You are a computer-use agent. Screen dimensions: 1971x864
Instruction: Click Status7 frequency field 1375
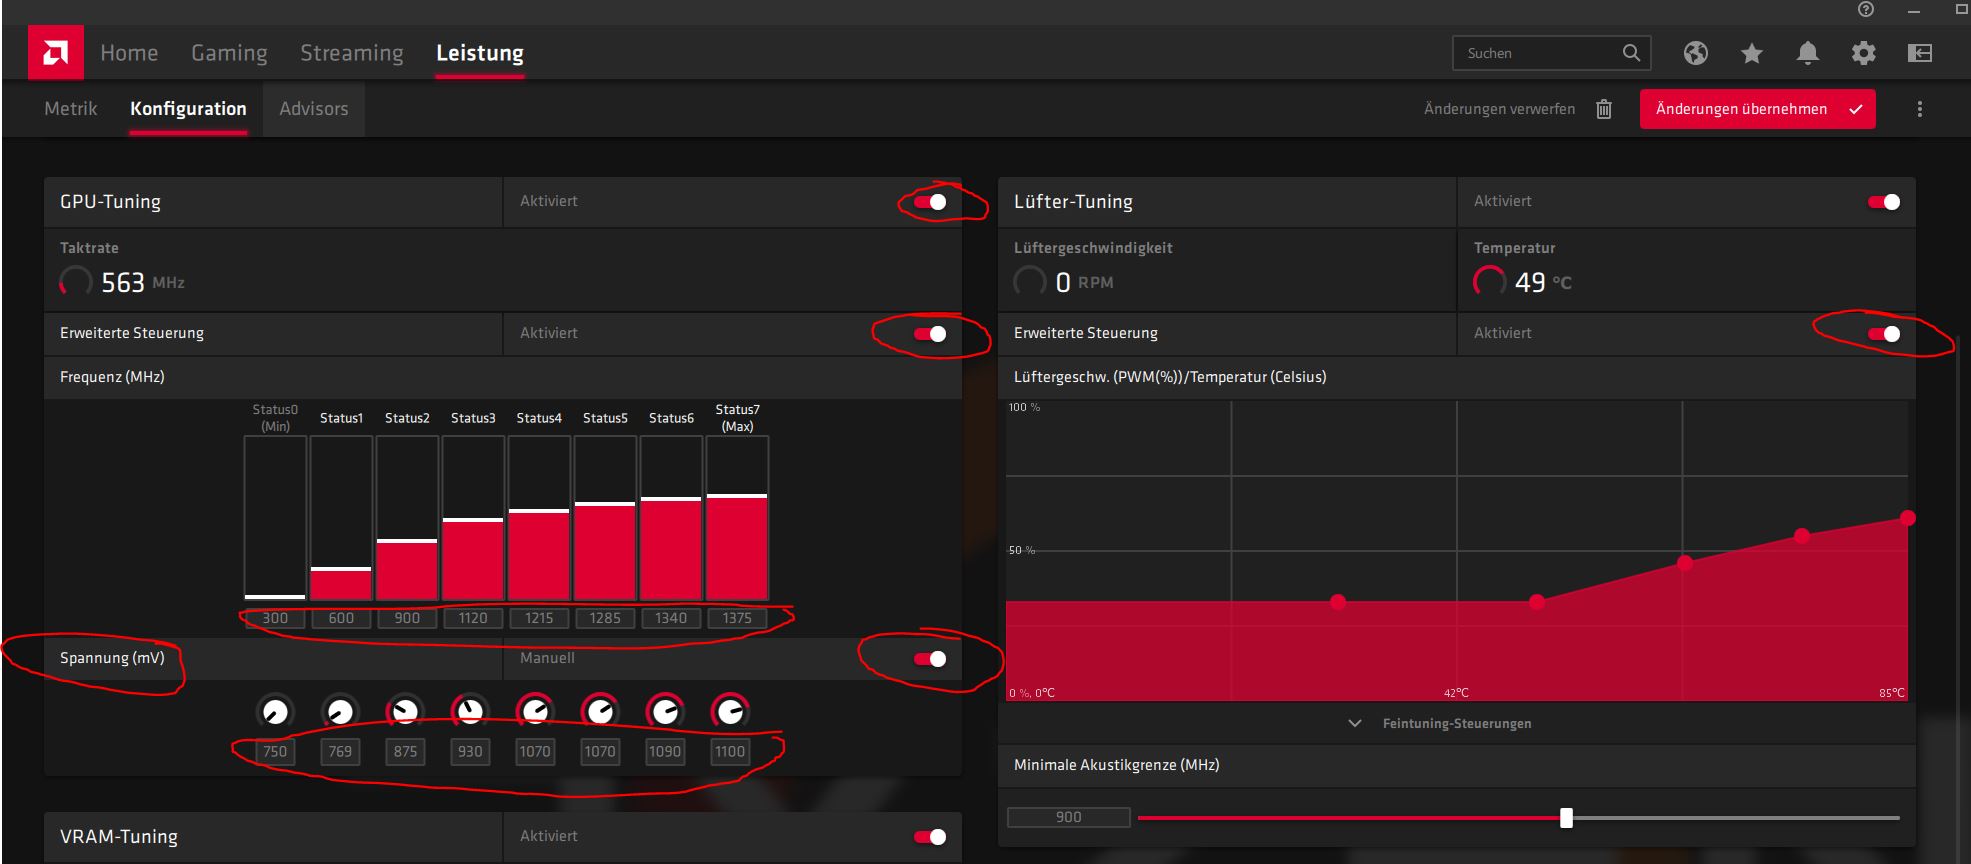tap(737, 618)
